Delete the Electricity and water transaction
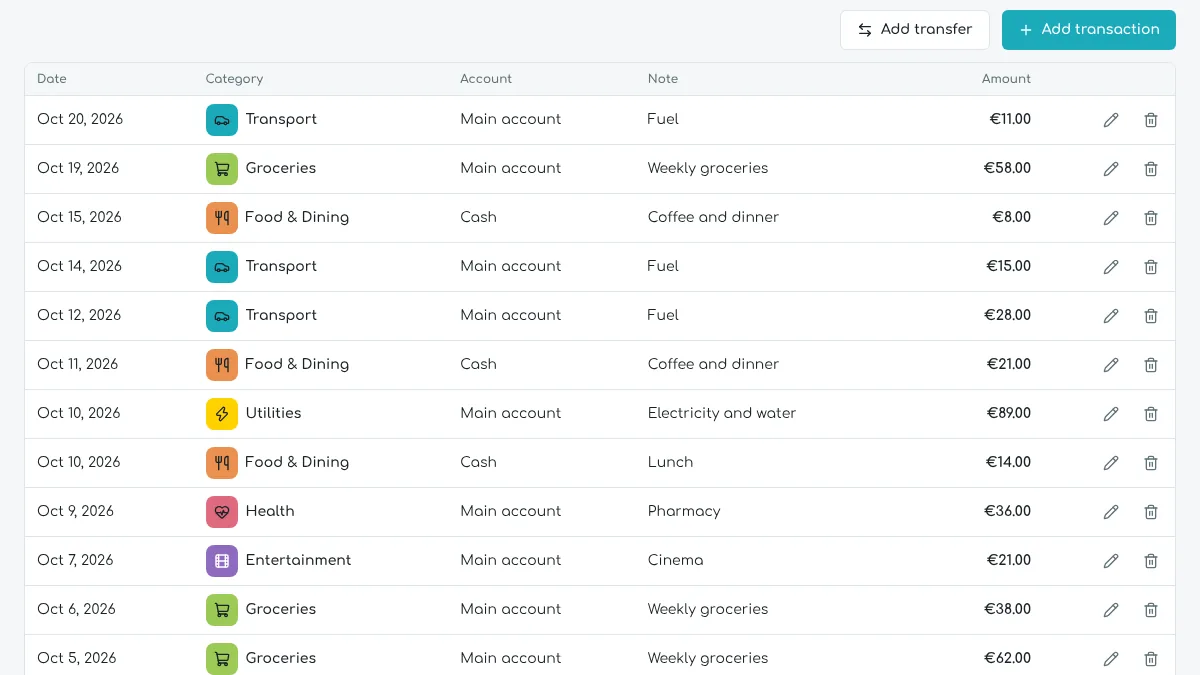 tap(1151, 414)
